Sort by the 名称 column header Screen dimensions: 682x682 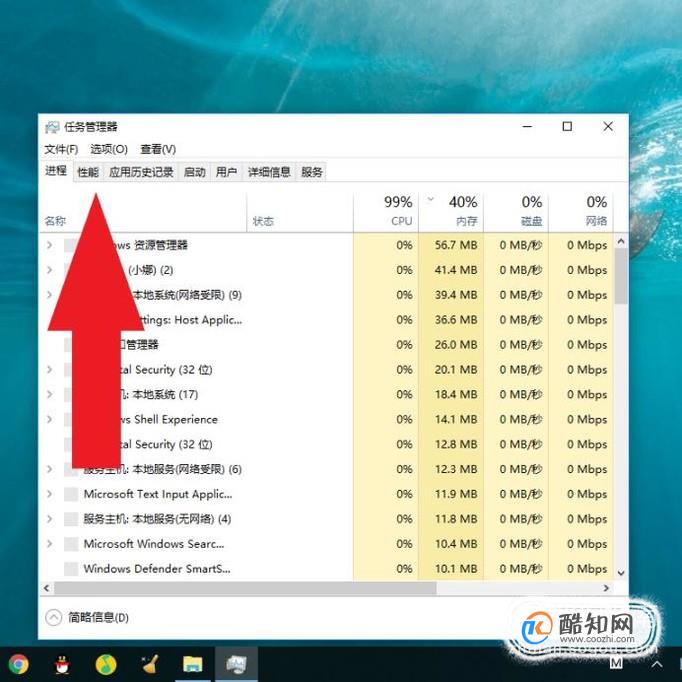tap(144, 211)
